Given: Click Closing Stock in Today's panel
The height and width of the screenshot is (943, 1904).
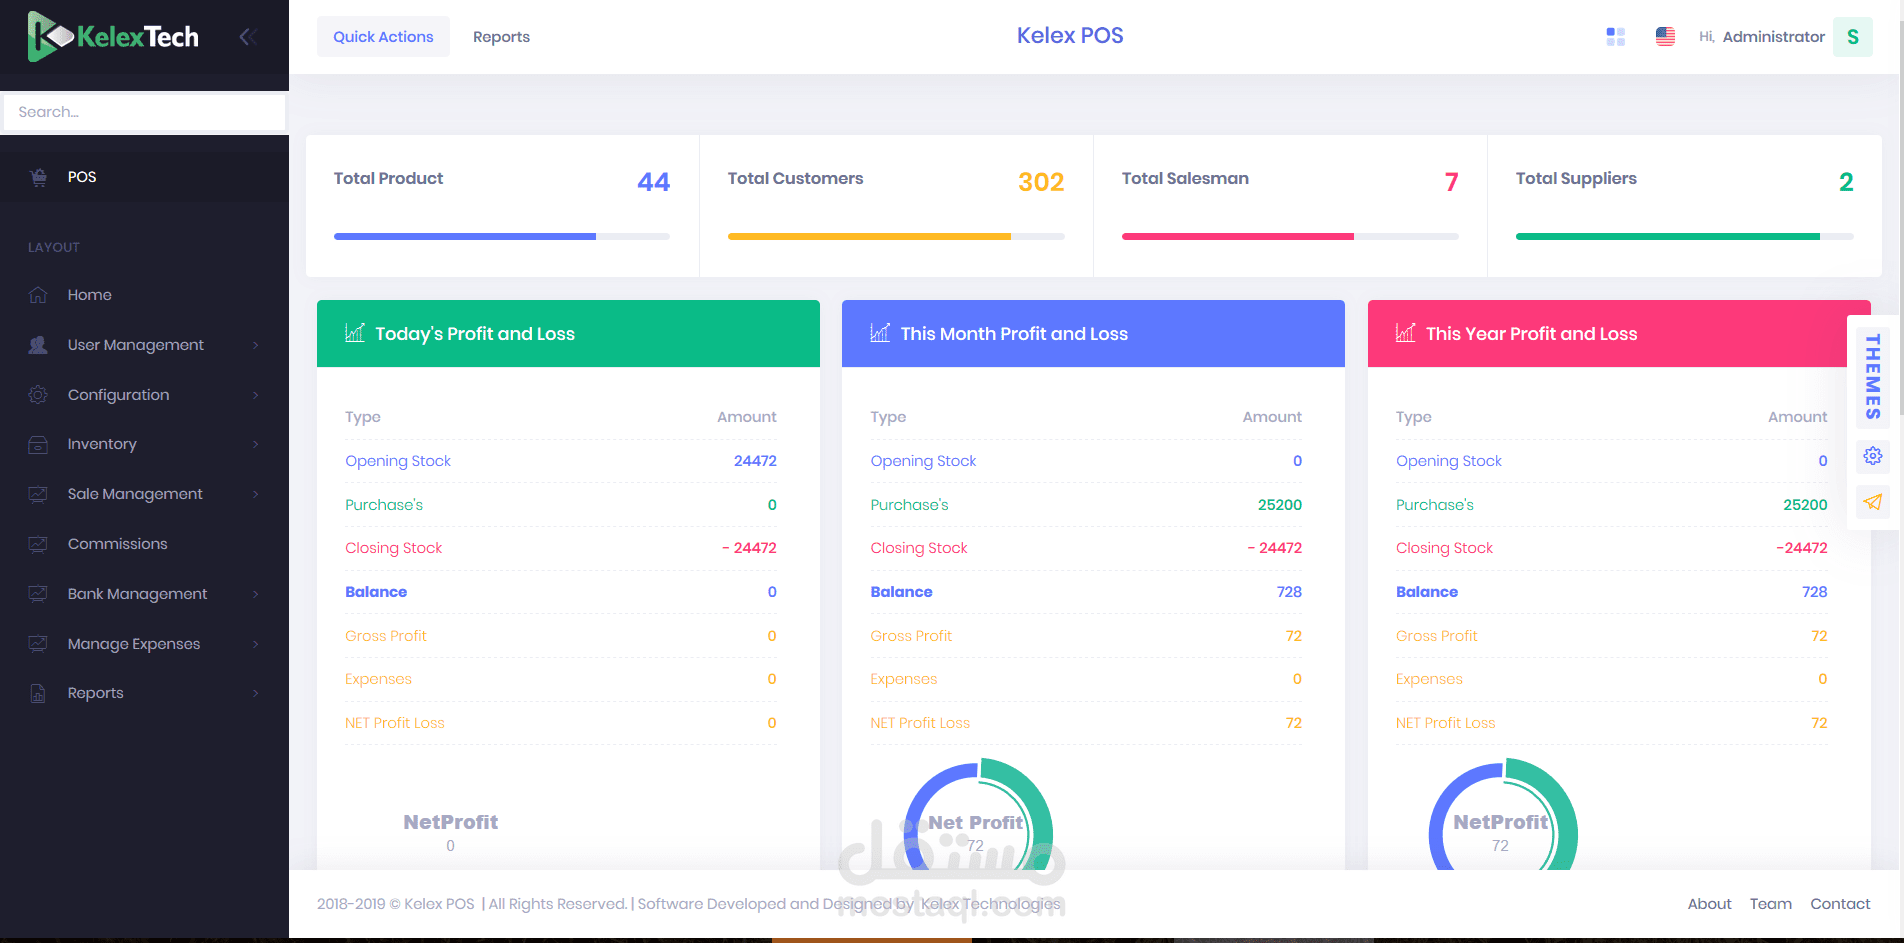Looking at the screenshot, I should (393, 548).
